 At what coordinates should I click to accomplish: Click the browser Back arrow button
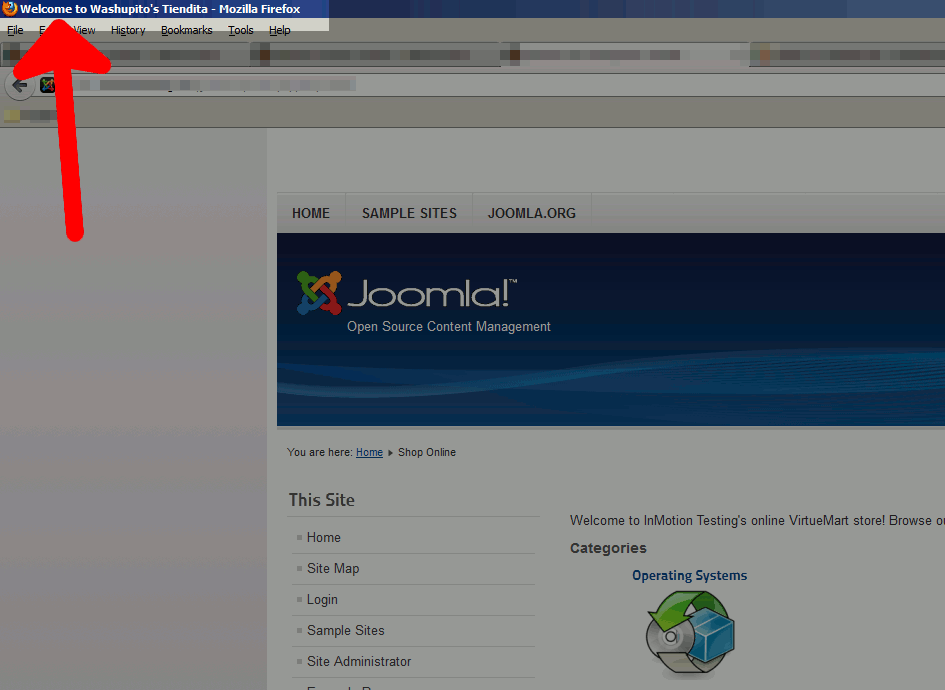click(x=19, y=85)
